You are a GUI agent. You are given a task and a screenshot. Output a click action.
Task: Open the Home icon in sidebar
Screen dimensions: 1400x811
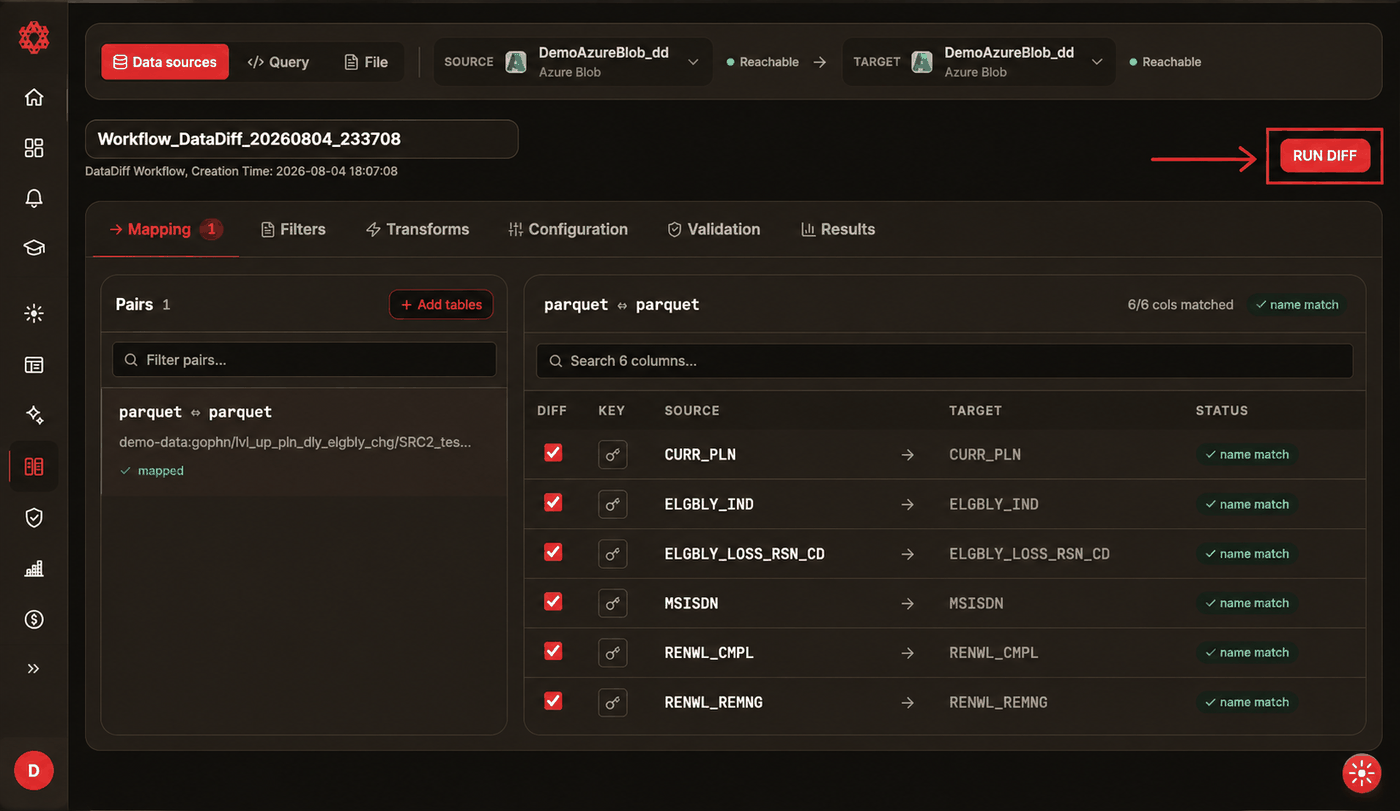coord(34,97)
